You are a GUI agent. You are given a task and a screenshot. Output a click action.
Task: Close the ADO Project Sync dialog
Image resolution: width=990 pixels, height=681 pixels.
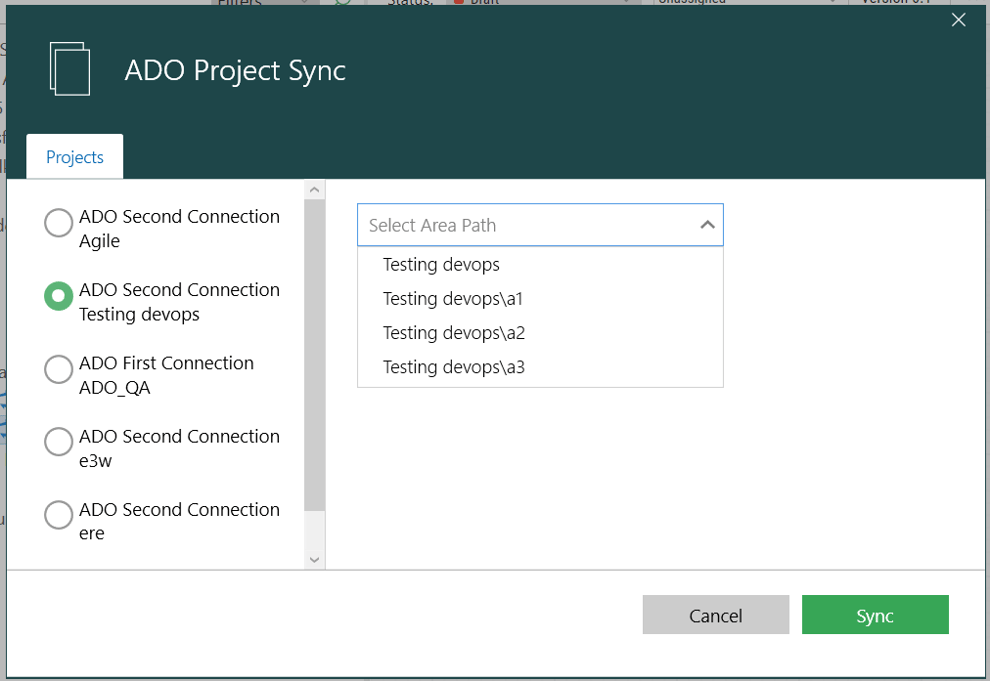958,19
